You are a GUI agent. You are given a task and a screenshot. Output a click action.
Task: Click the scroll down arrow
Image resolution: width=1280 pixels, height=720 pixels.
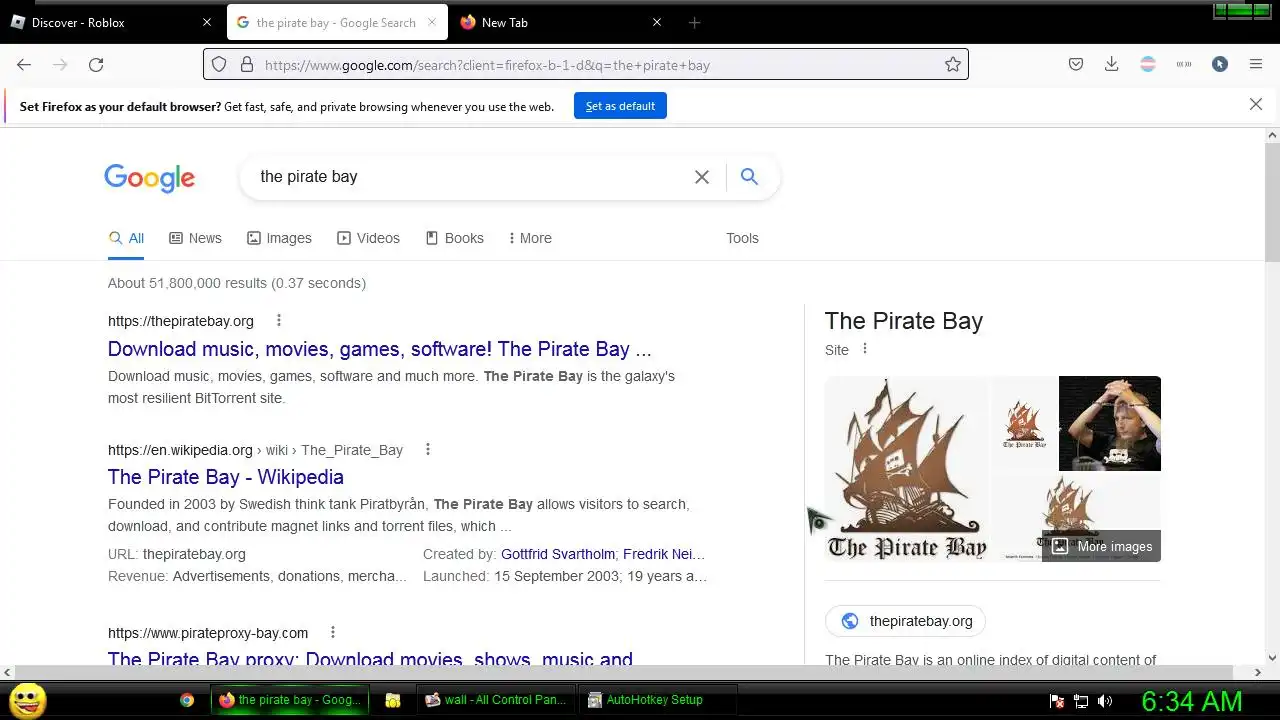(x=1272, y=658)
